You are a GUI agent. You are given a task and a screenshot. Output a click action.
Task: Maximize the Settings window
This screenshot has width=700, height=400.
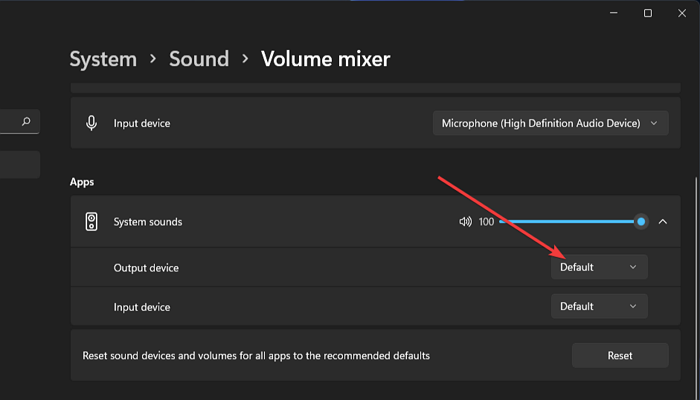[x=648, y=13]
